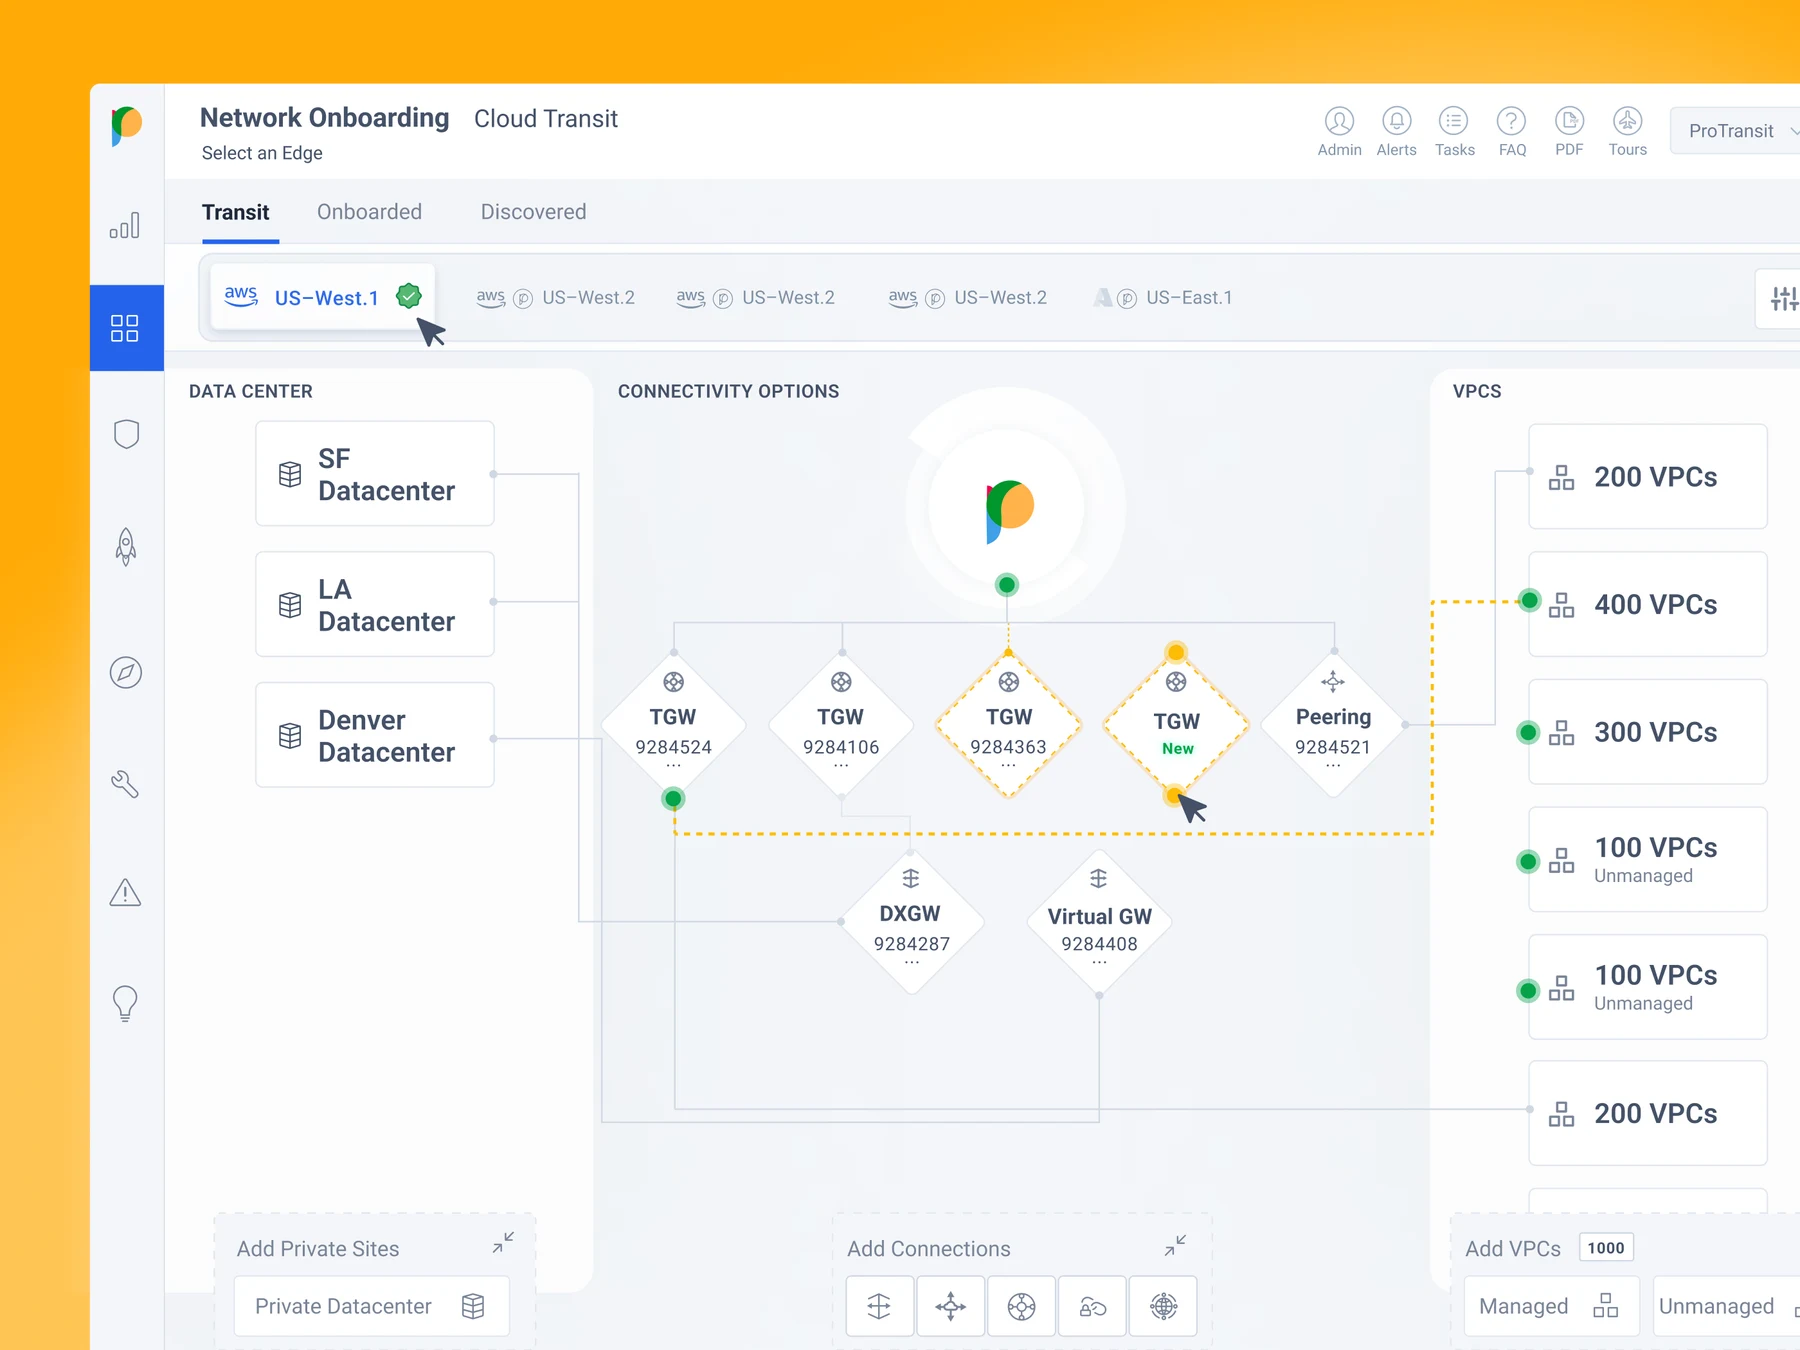The width and height of the screenshot is (1800, 1350).
Task: Click the TGW 9284363 node
Action: coord(1008,725)
